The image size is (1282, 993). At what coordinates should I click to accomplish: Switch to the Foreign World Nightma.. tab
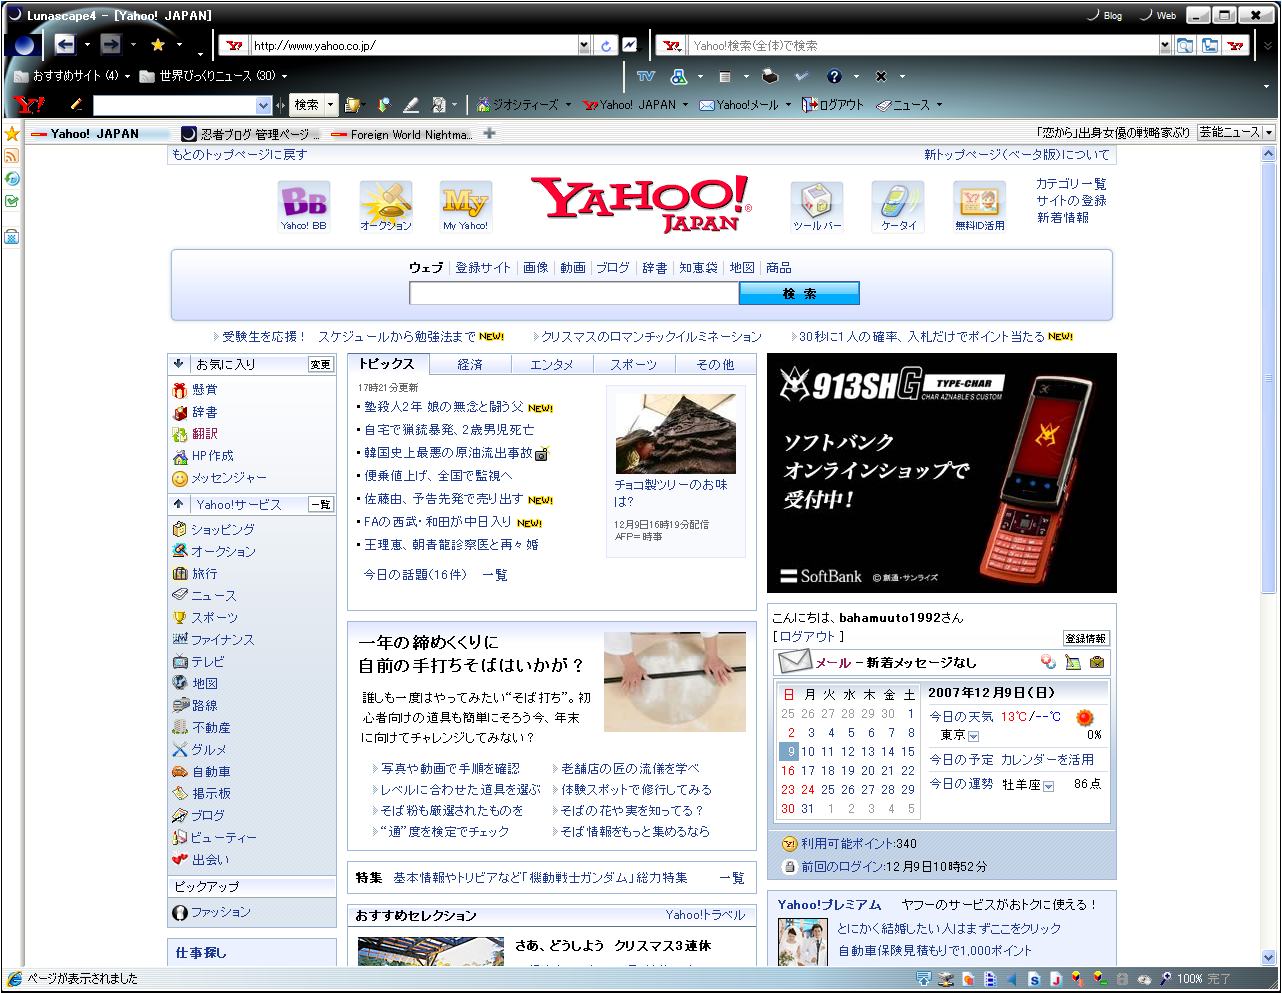pos(401,134)
